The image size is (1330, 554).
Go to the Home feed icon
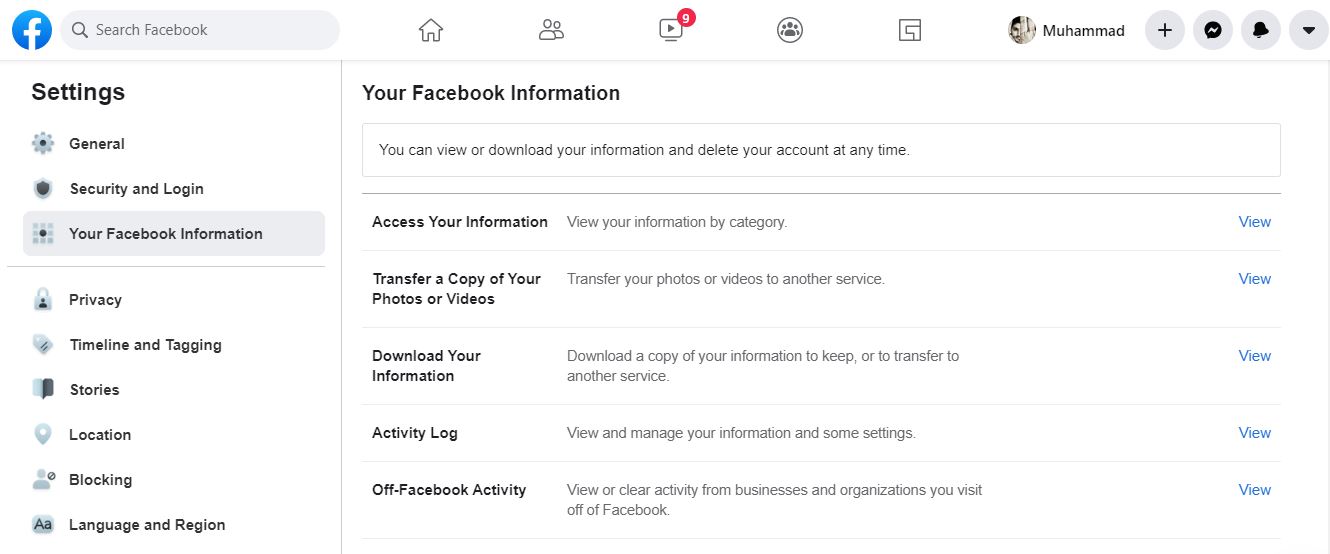pyautogui.click(x=431, y=30)
